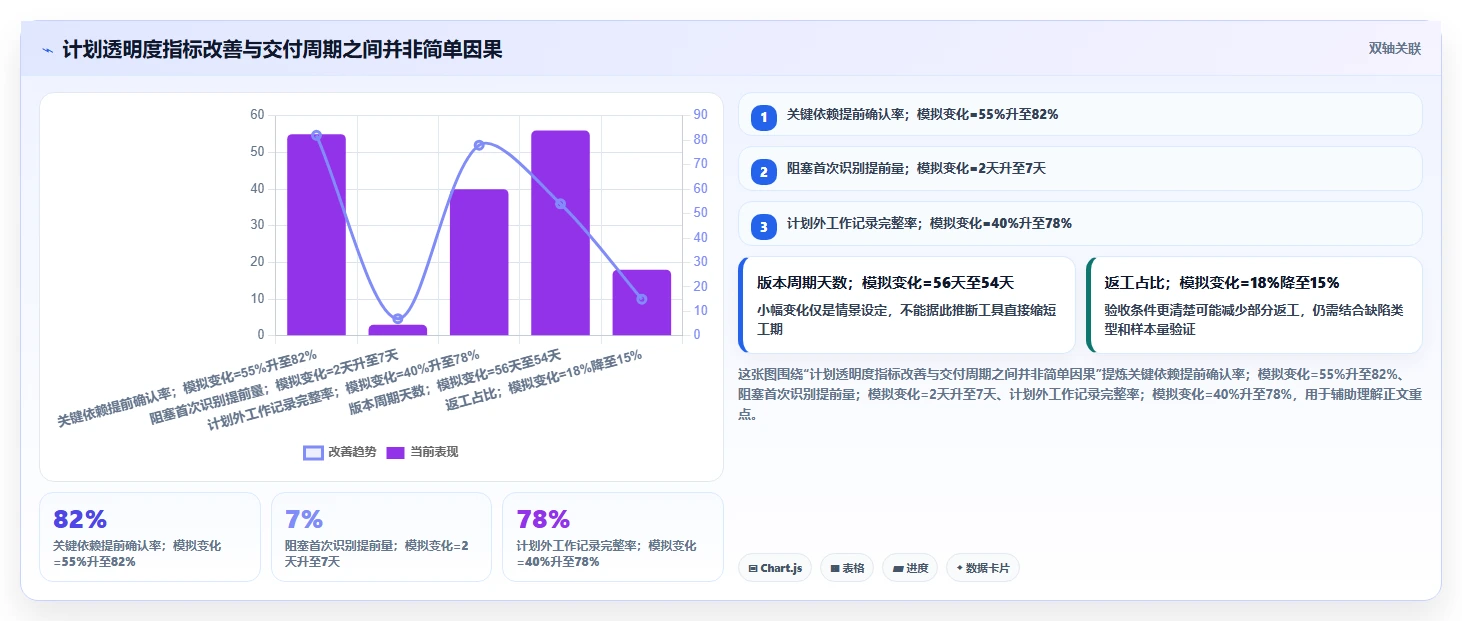Click the tallest bar for 版本周期天数
The image size is (1462, 621).
560,233
